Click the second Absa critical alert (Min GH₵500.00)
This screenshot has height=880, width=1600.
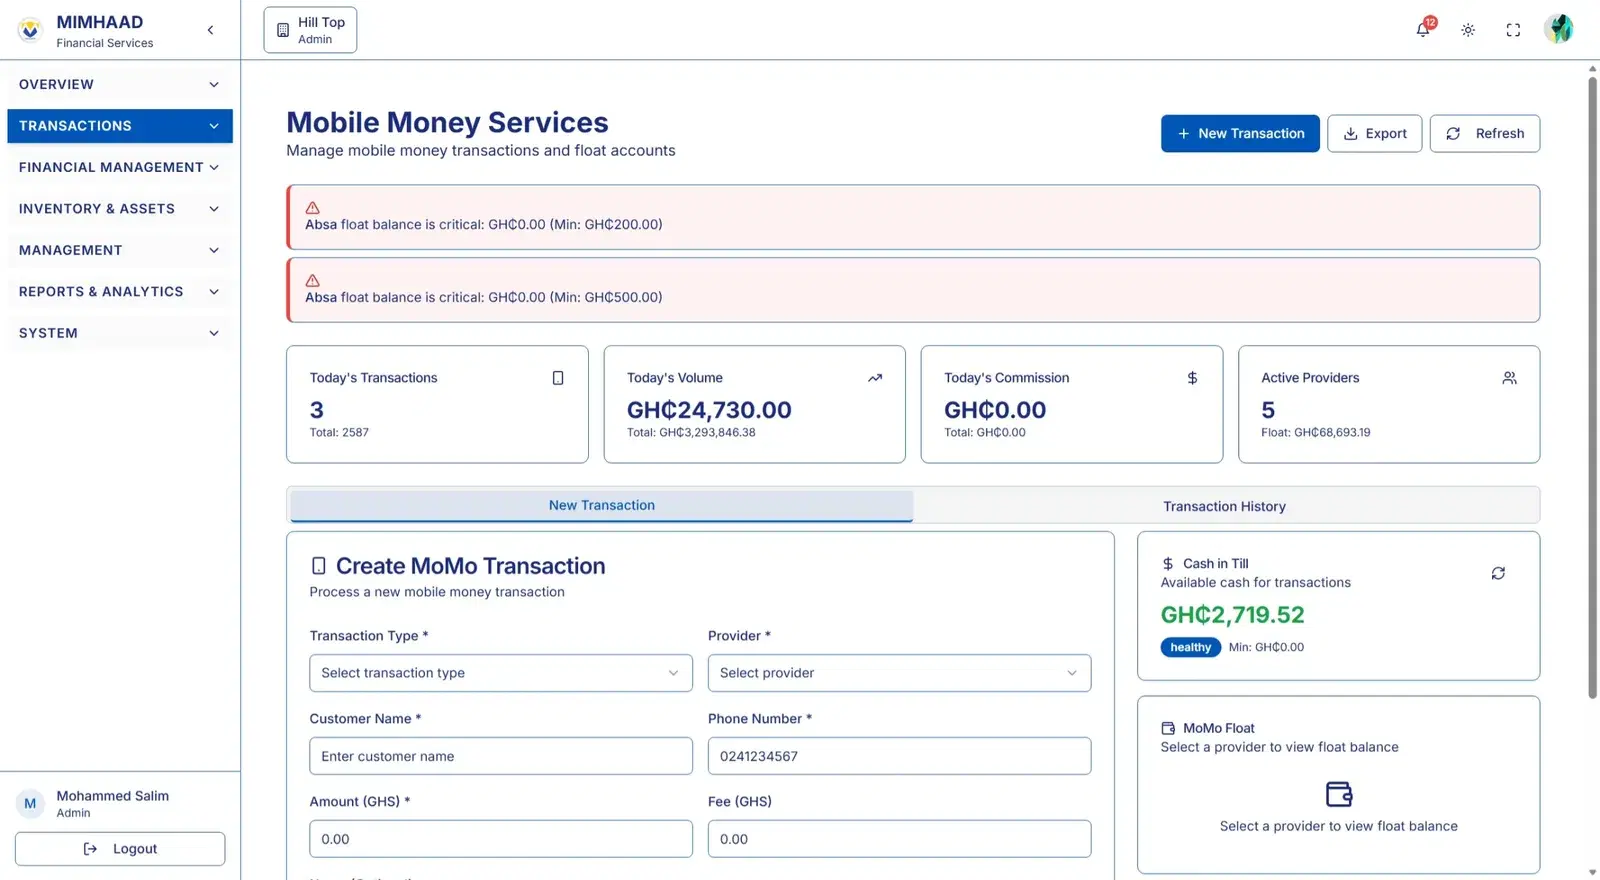tap(913, 290)
